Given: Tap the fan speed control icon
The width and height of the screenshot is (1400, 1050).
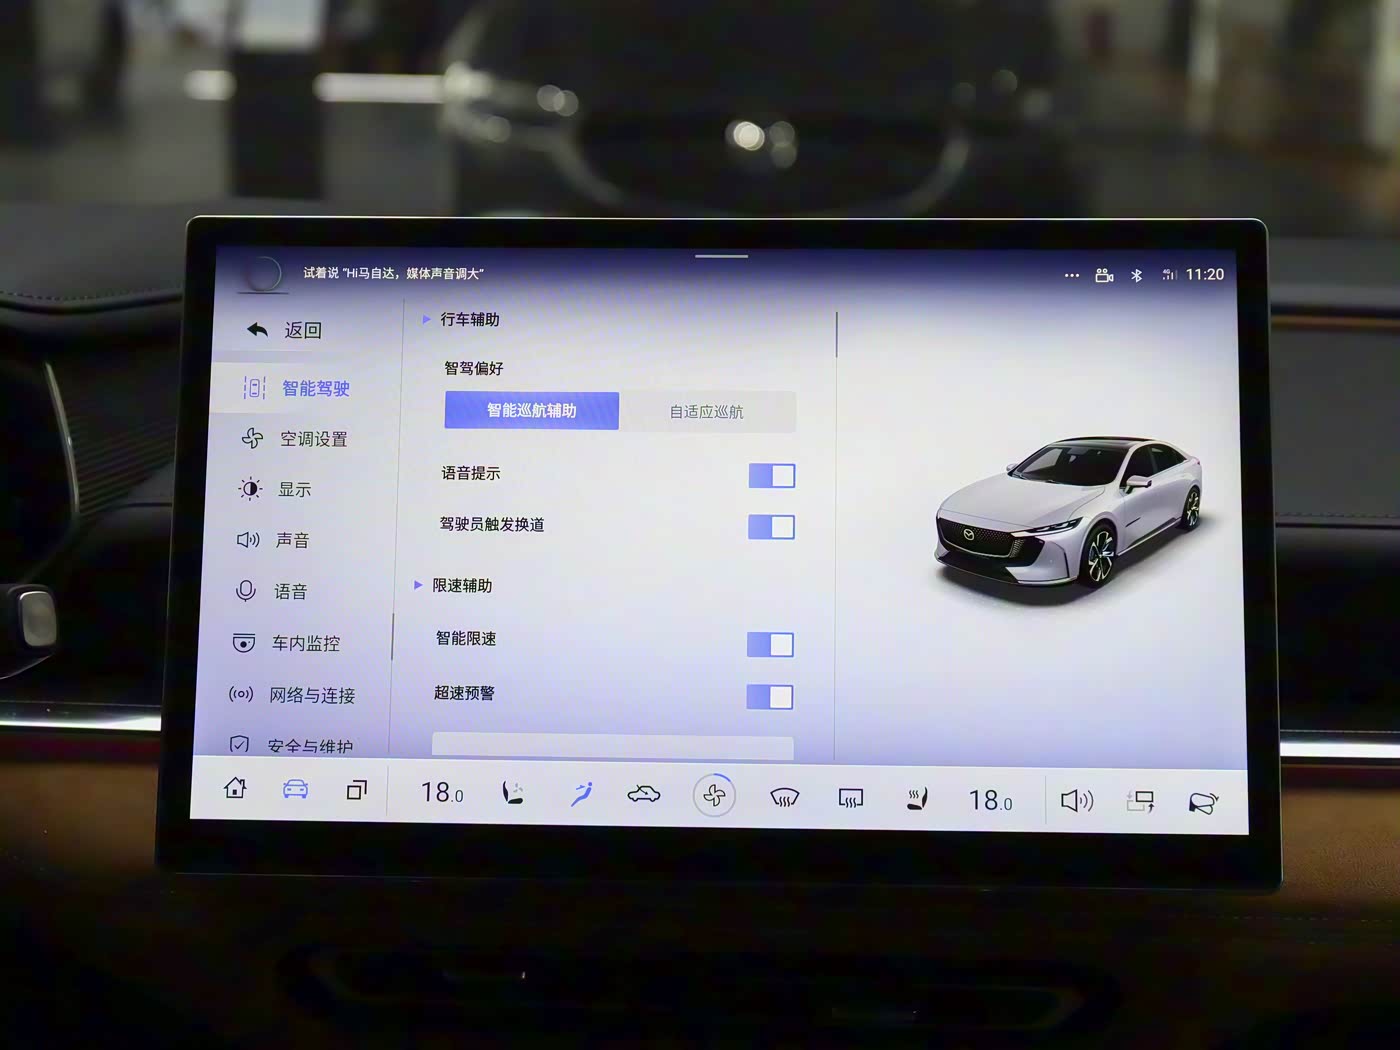Looking at the screenshot, I should (x=714, y=796).
